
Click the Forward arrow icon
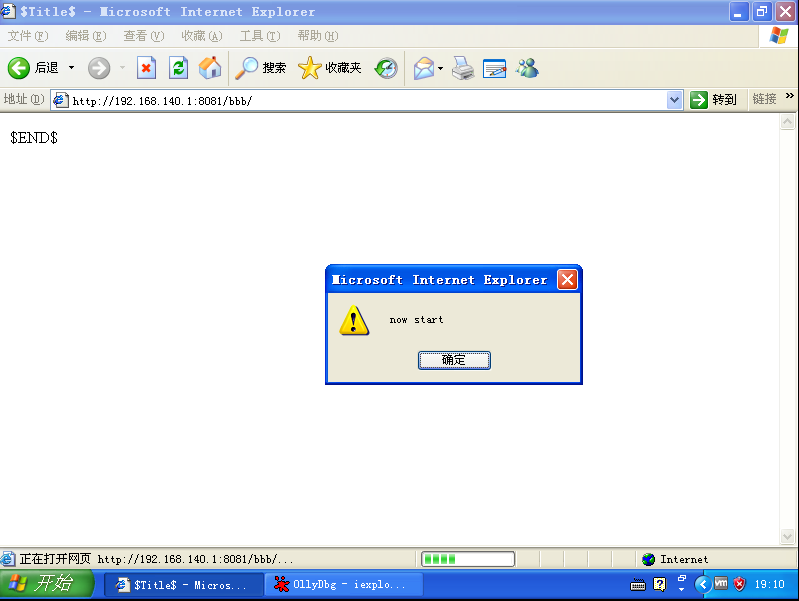(99, 68)
